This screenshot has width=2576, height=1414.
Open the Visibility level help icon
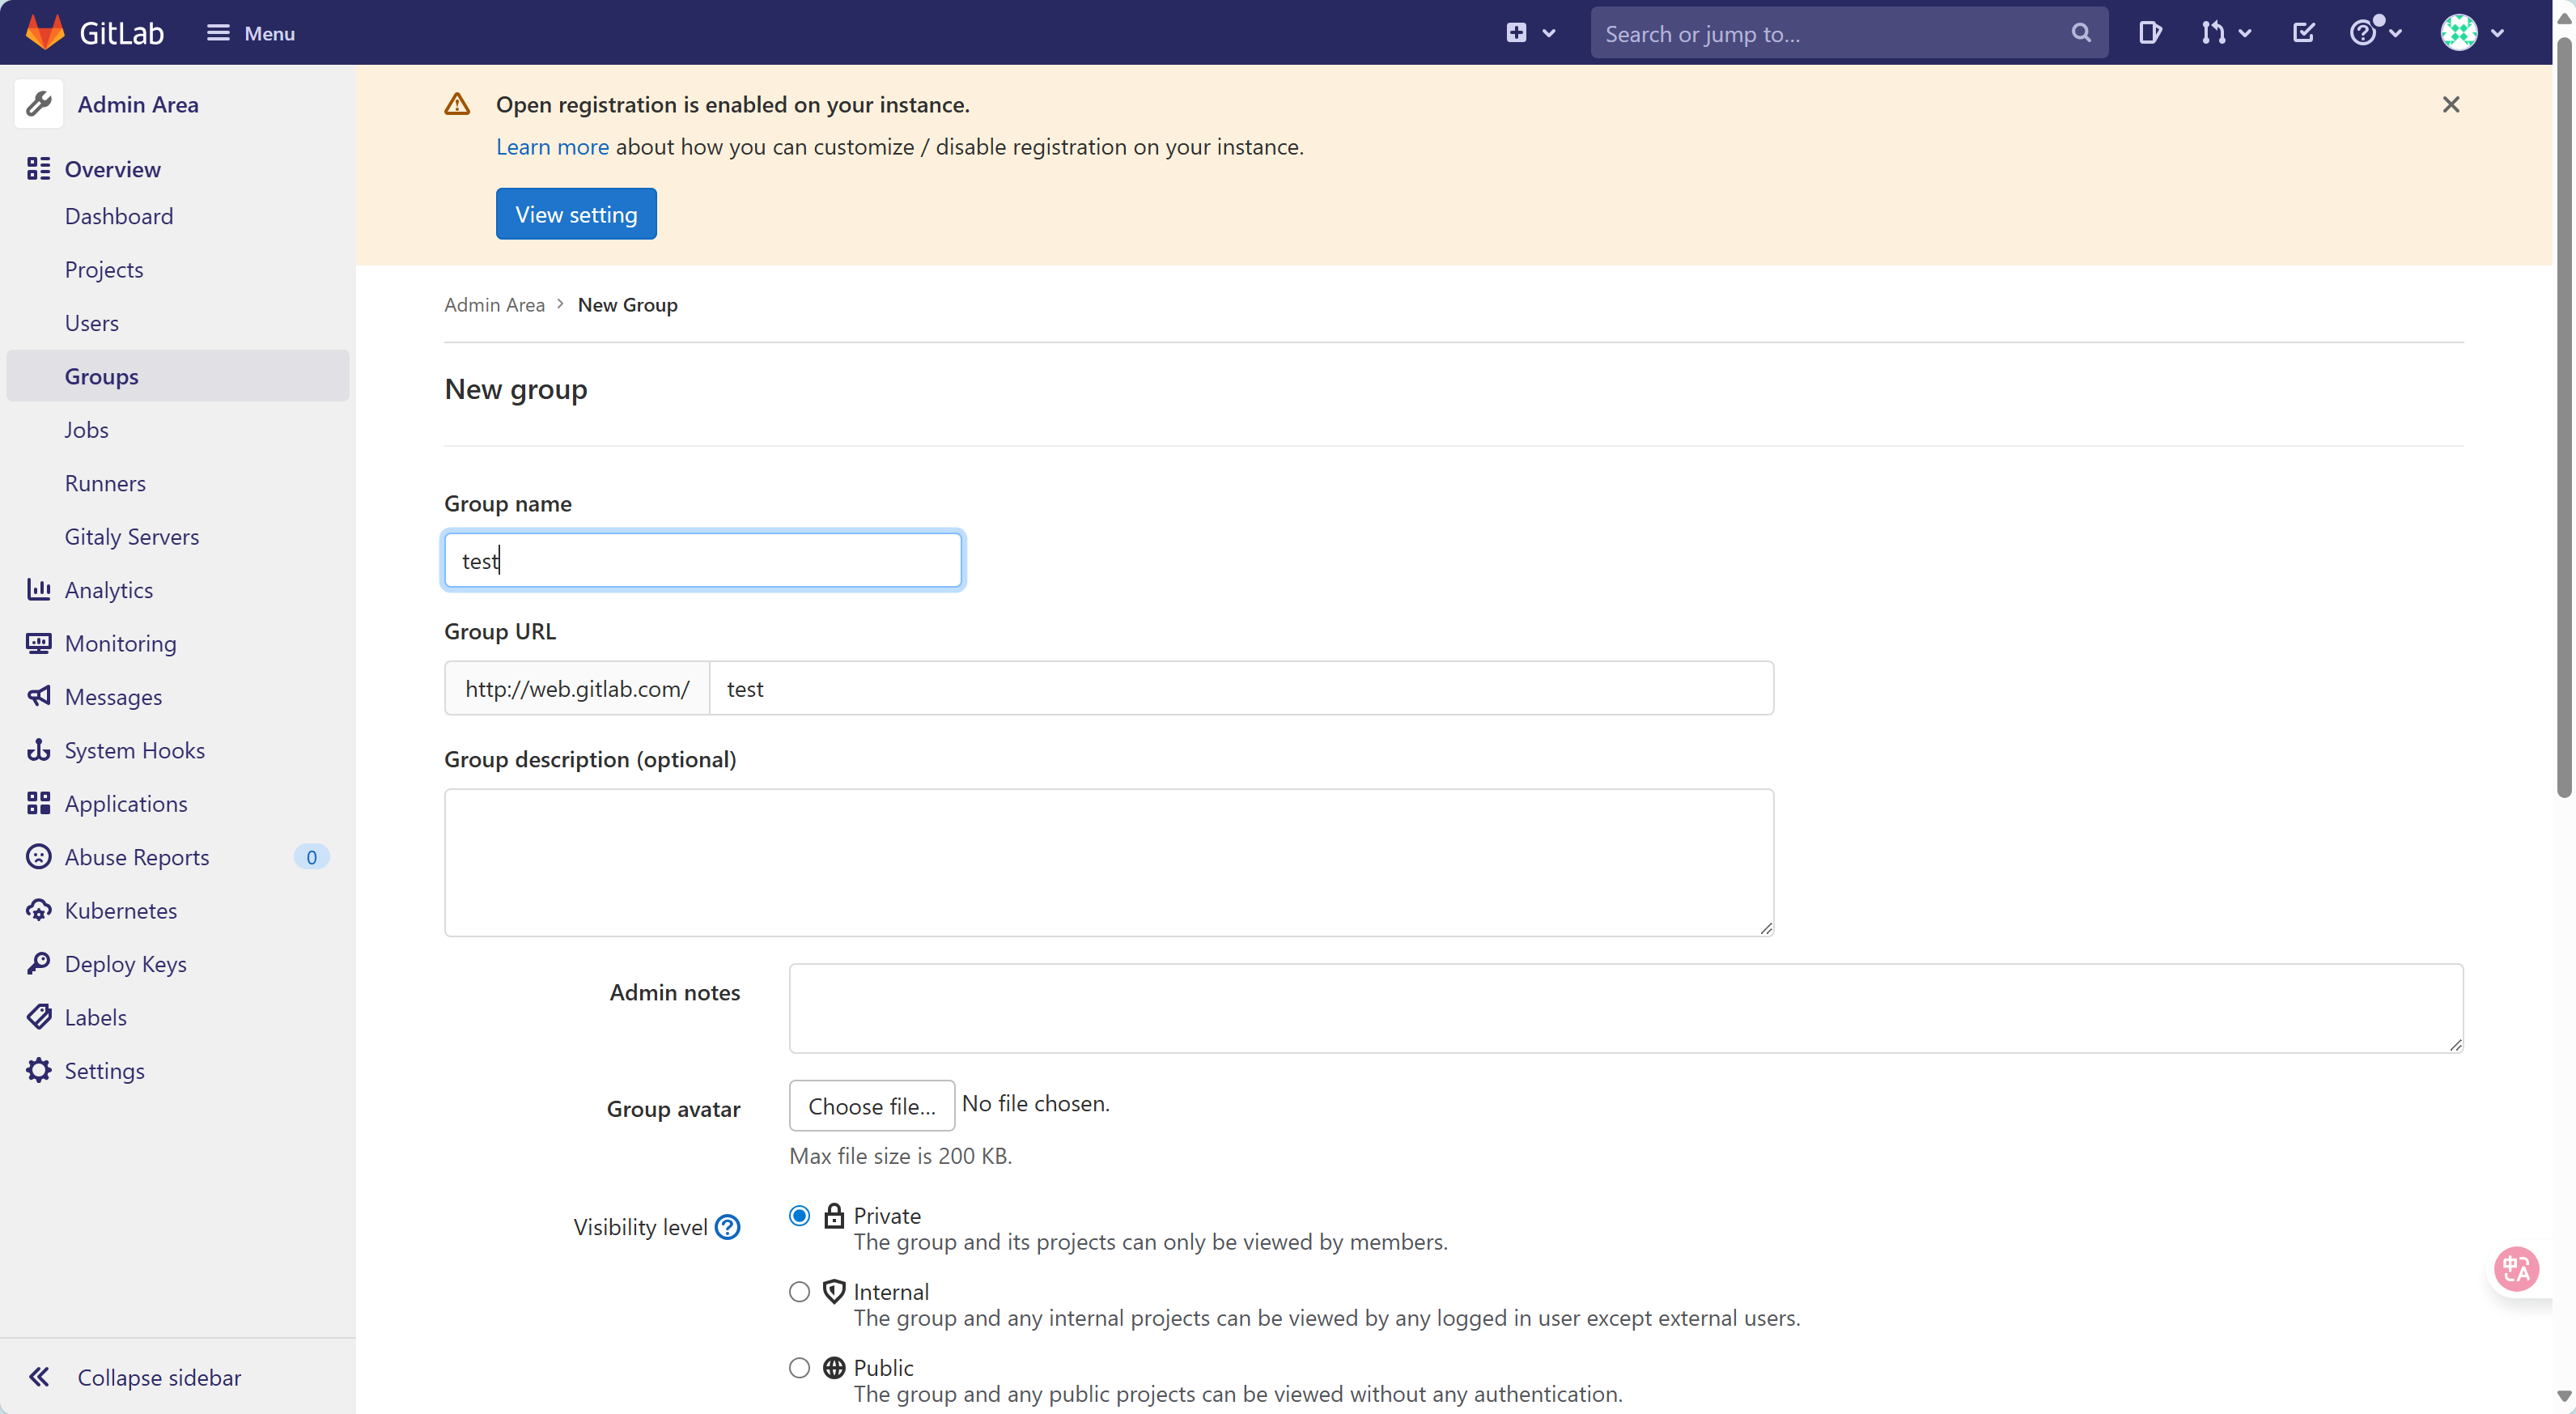tap(728, 1227)
